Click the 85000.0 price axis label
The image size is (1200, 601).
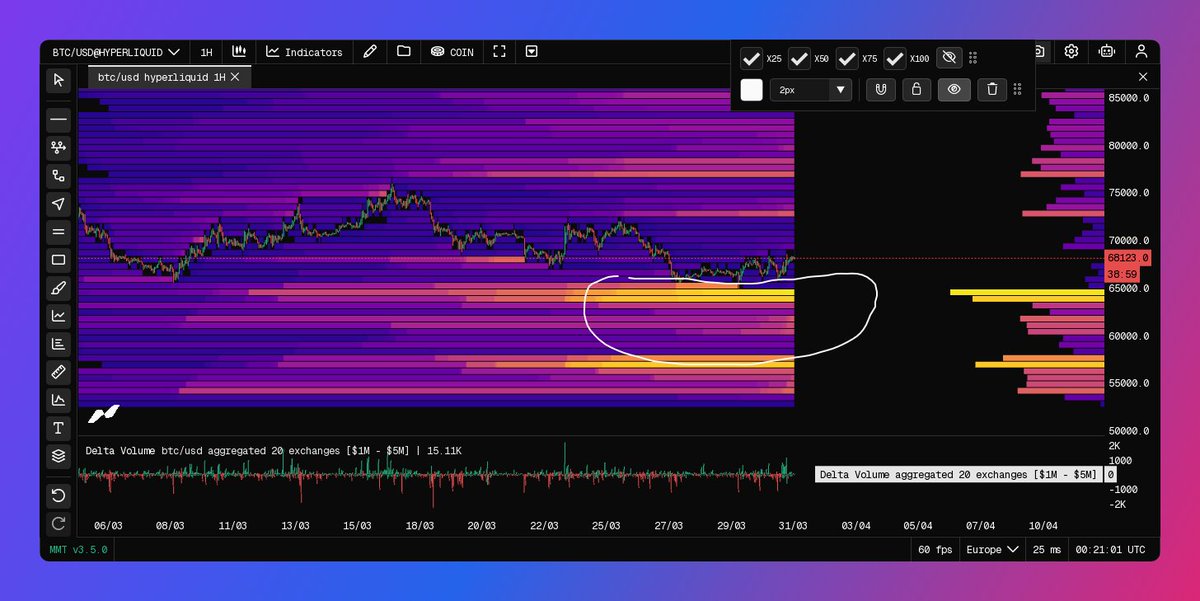pos(1128,98)
